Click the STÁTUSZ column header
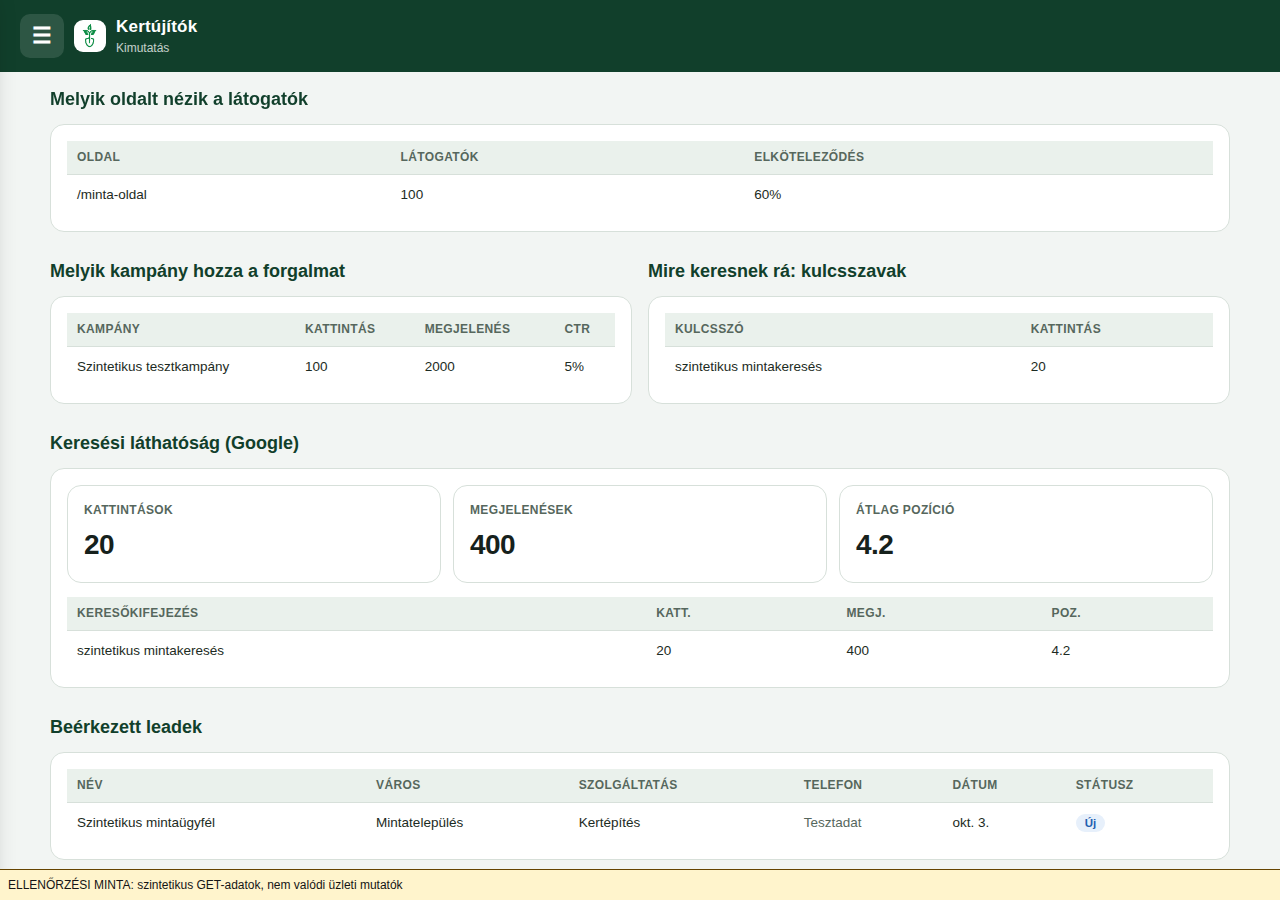Screen dimensions: 1280x900 pos(1104,786)
